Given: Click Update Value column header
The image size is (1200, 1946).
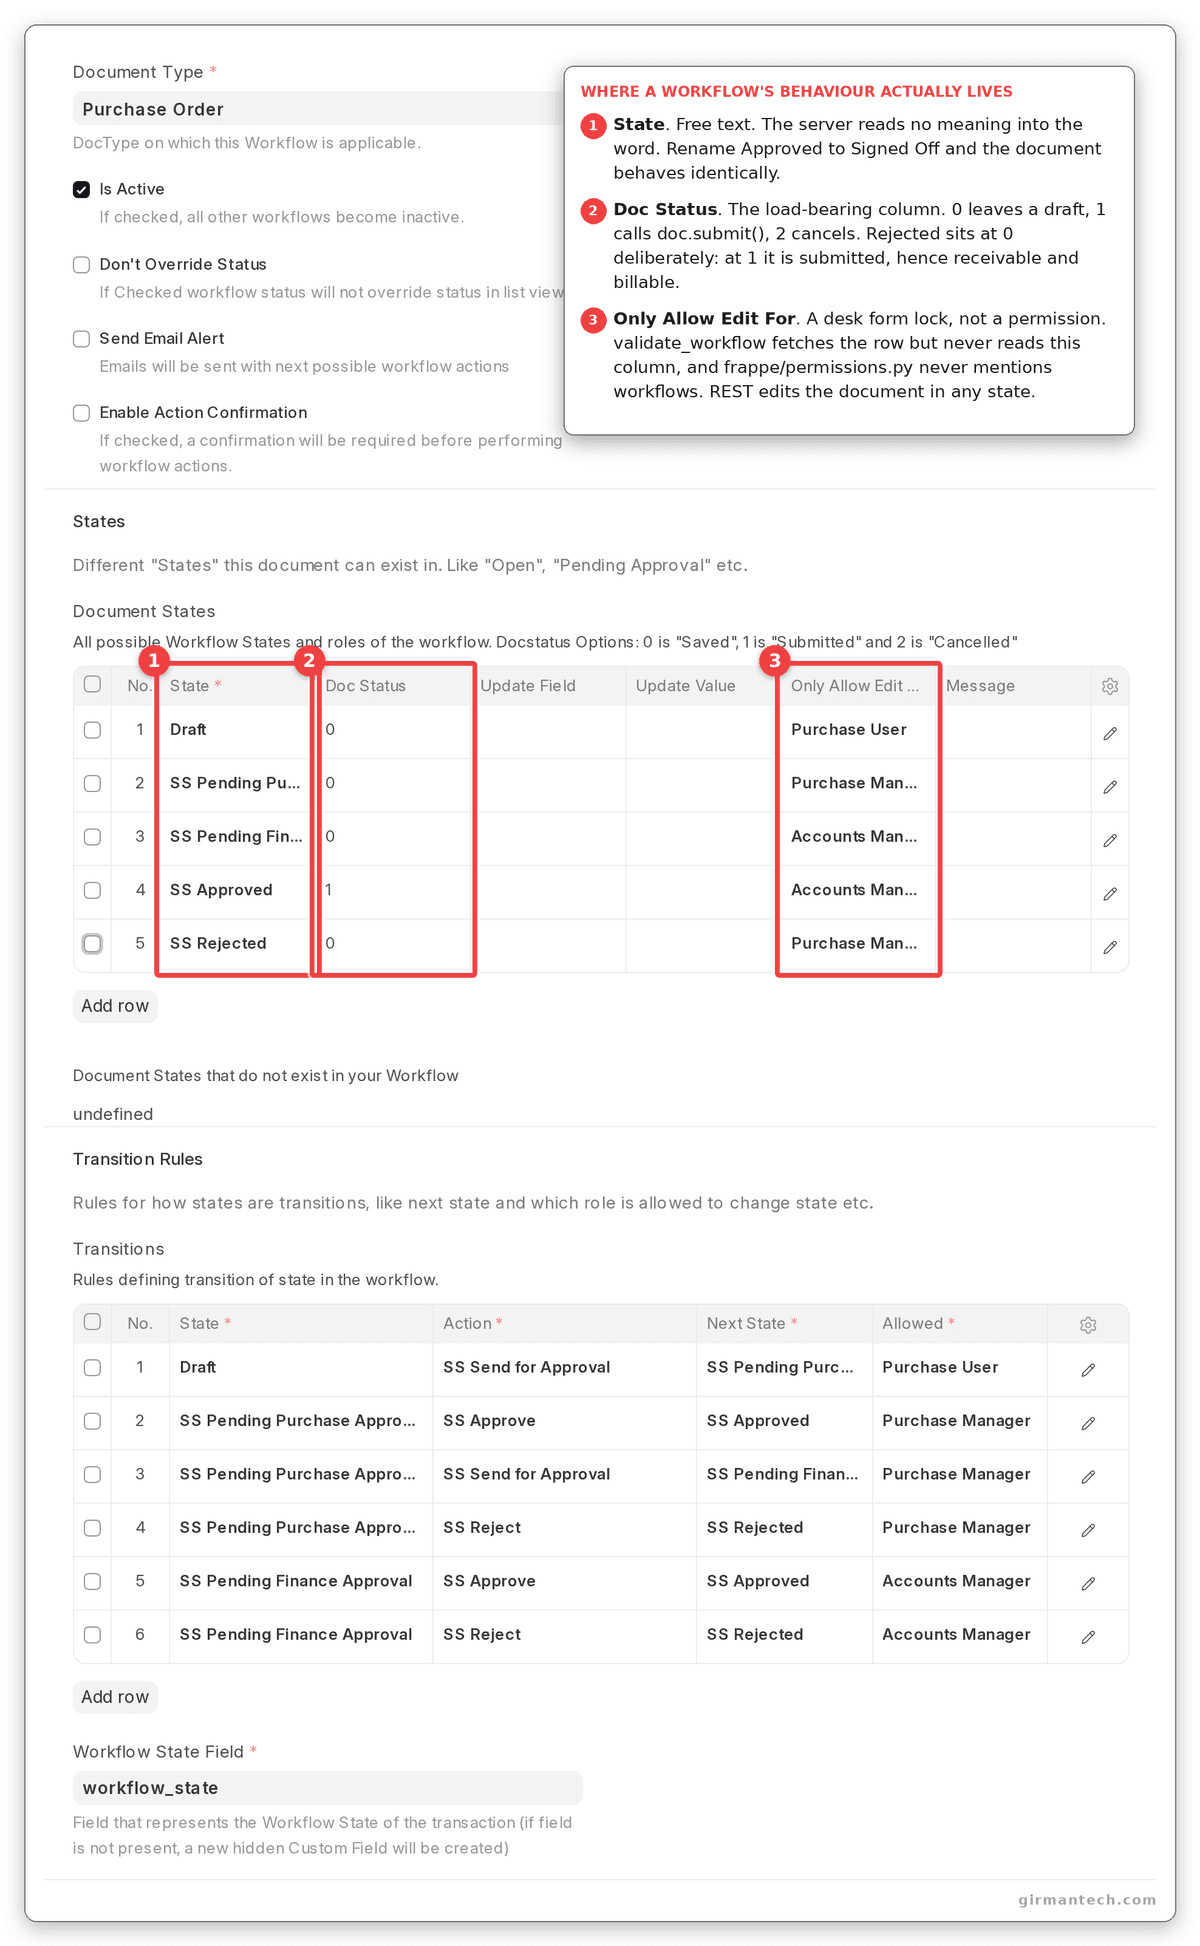Looking at the screenshot, I should [x=686, y=686].
